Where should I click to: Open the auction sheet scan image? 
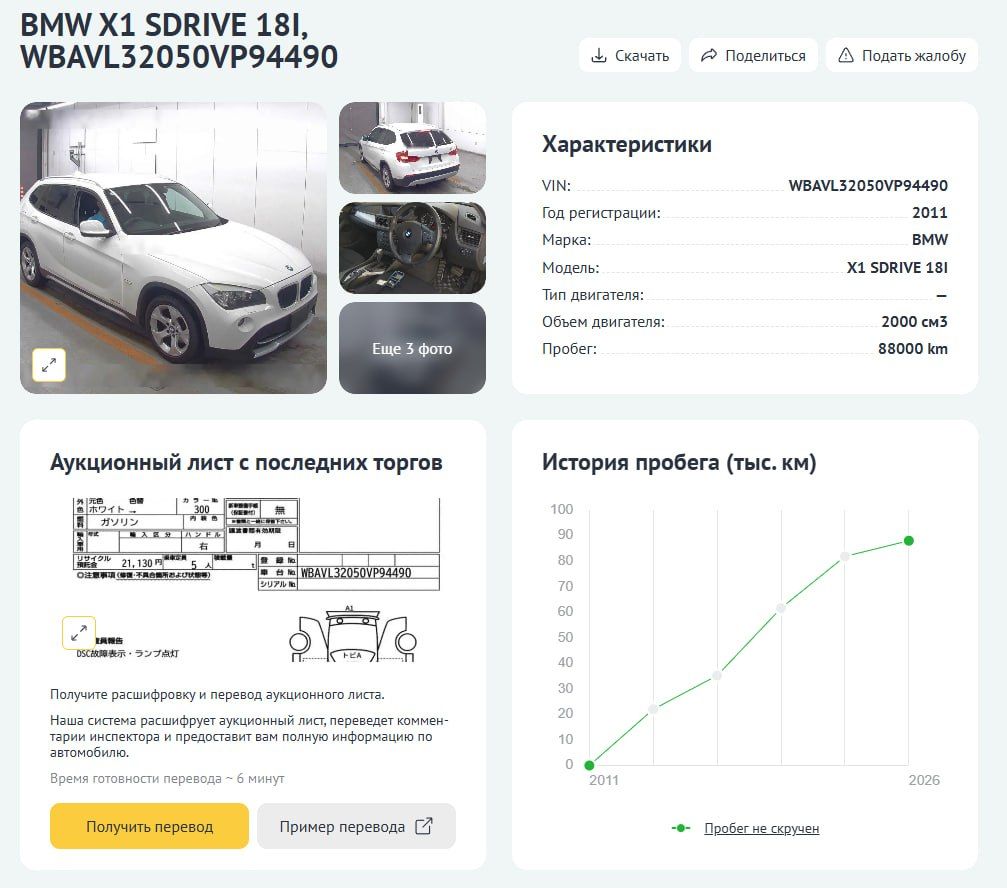256,580
